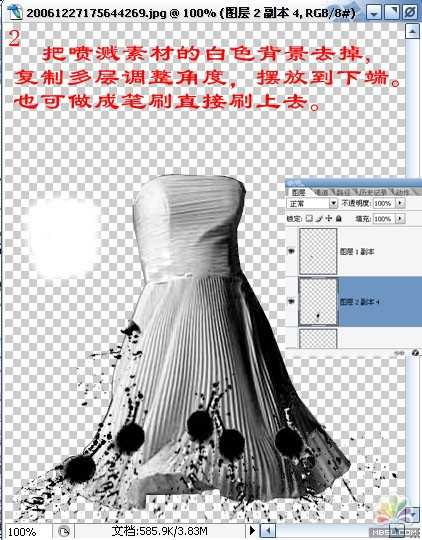Screen dimensions: 422x540
Task: Toggle lock all padlock icon
Action: tap(339, 218)
